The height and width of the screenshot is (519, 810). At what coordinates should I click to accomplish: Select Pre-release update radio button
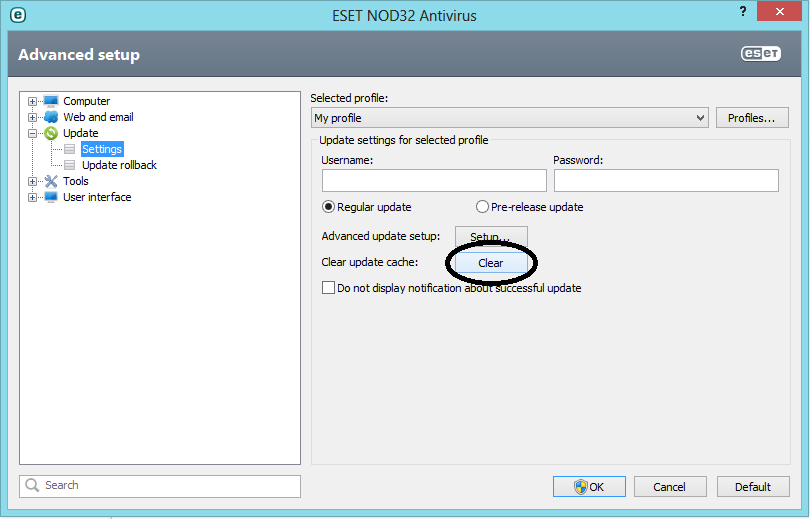click(482, 207)
